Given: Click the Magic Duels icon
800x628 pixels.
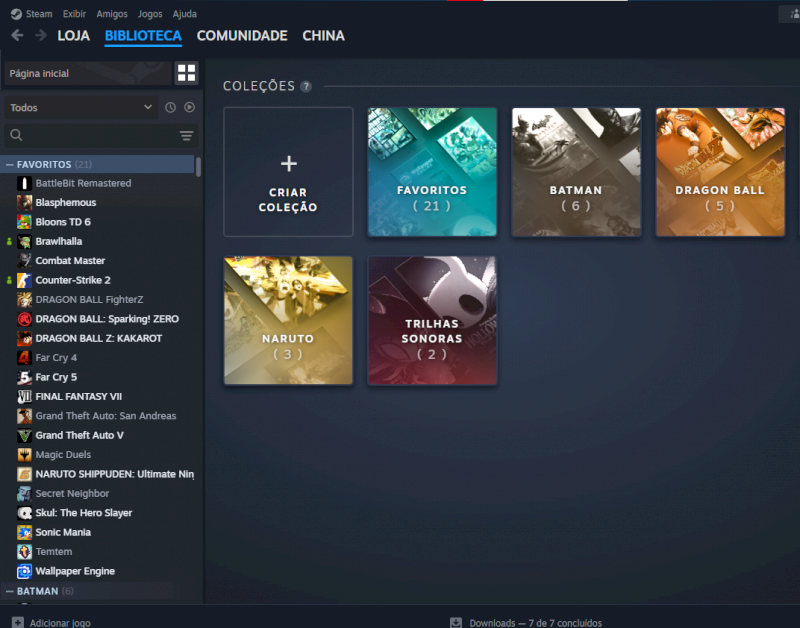Looking at the screenshot, I should point(24,455).
